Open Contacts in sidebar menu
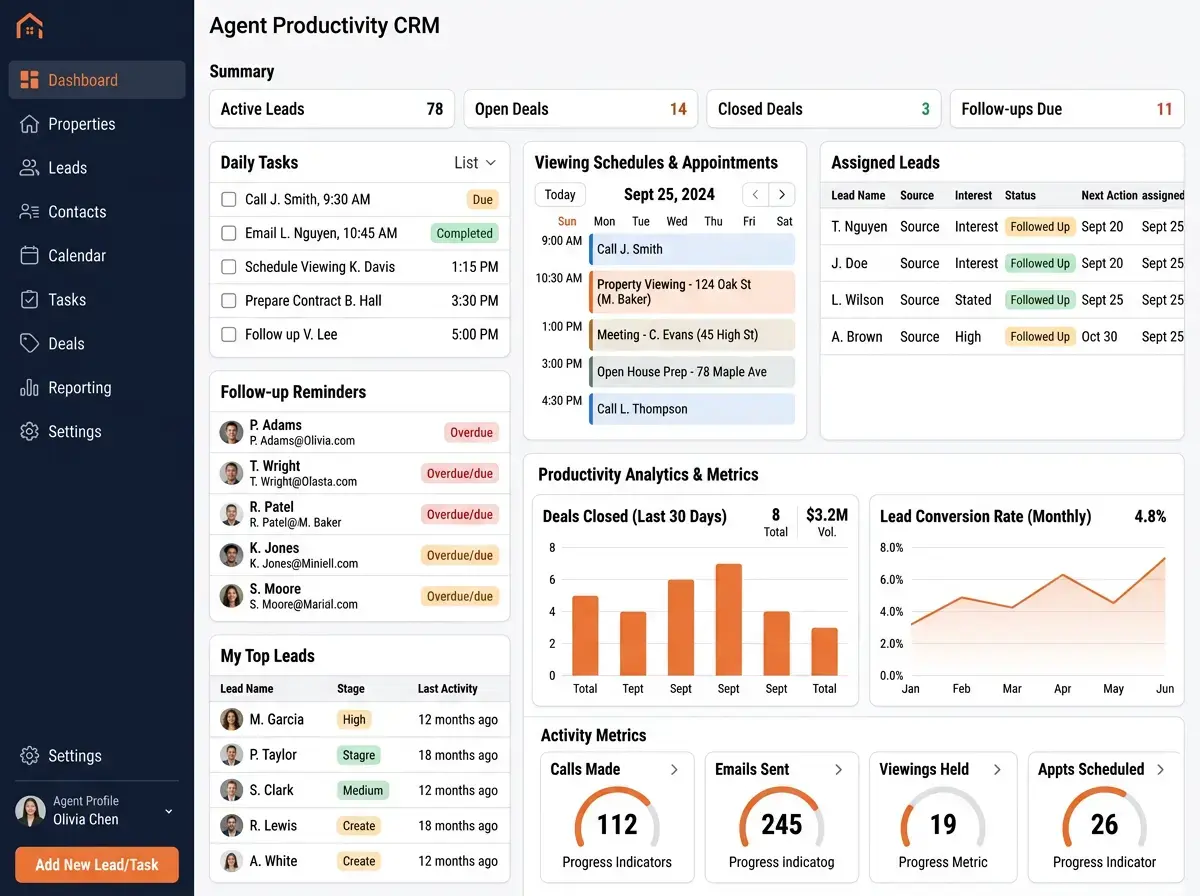The image size is (1200, 896). (97, 212)
